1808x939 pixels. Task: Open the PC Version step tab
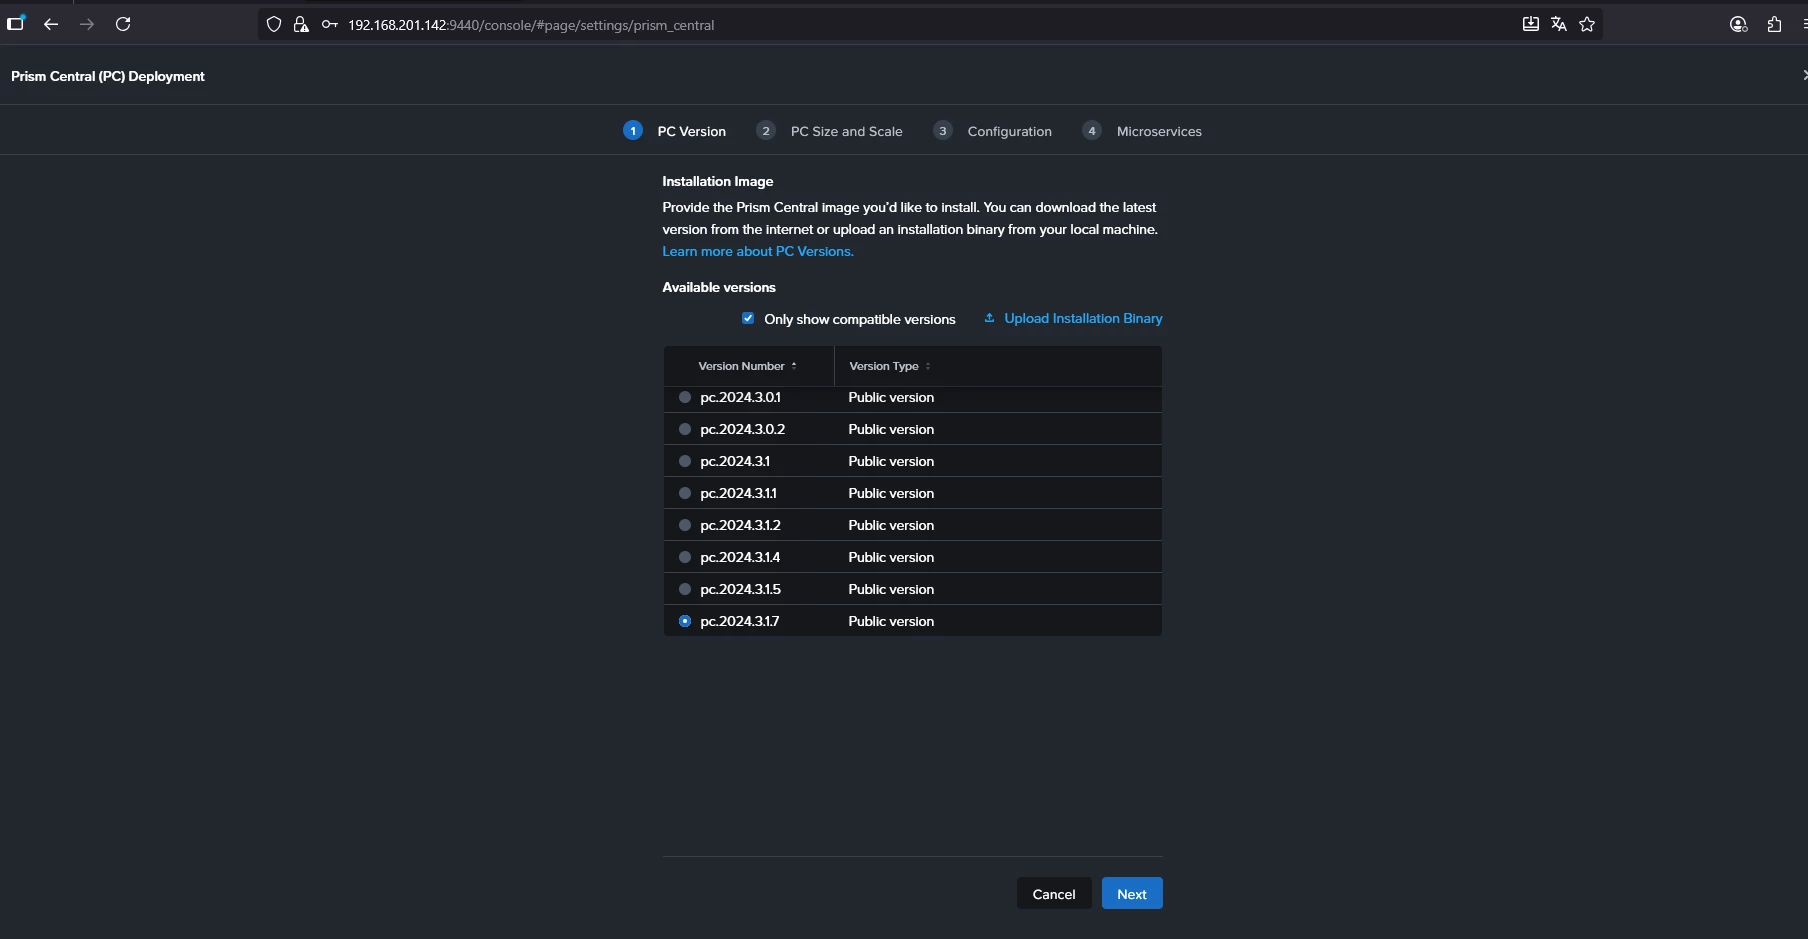691,131
